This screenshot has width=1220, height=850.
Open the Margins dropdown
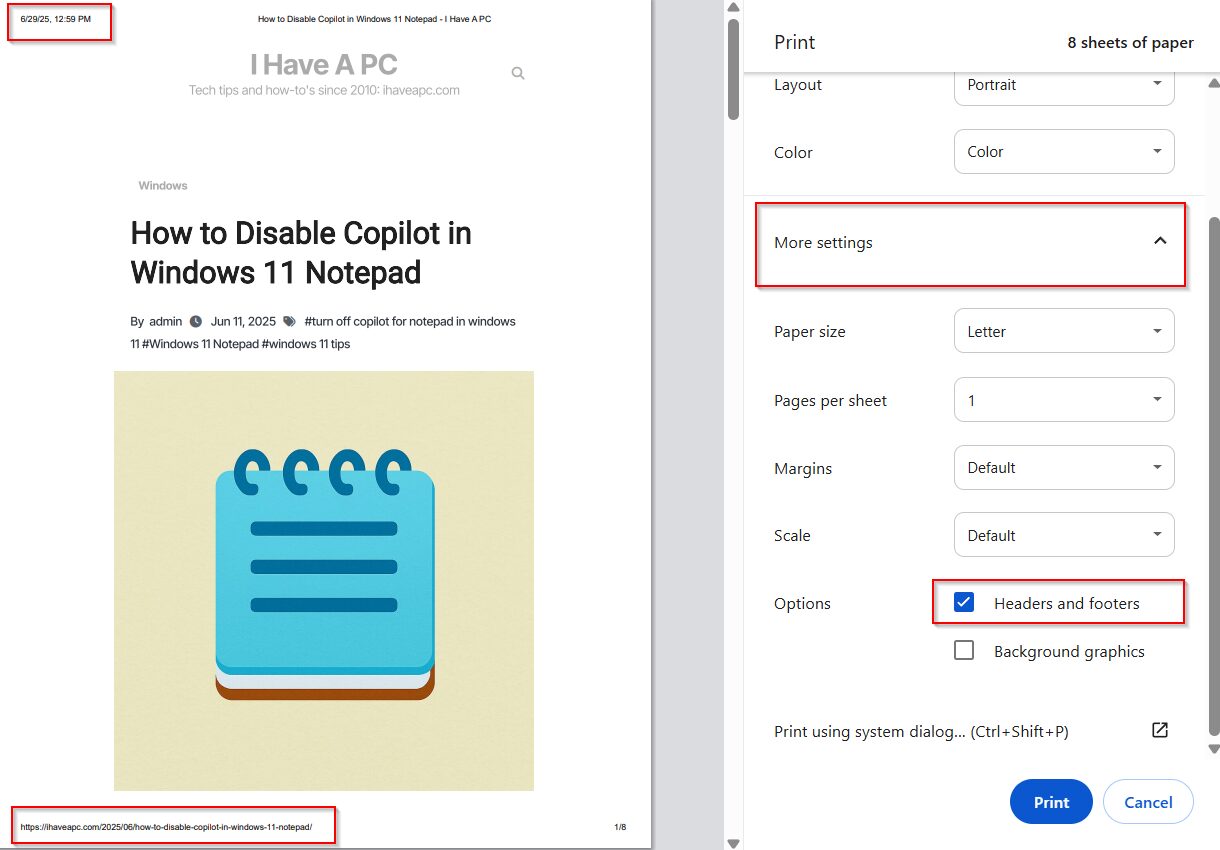point(1064,467)
